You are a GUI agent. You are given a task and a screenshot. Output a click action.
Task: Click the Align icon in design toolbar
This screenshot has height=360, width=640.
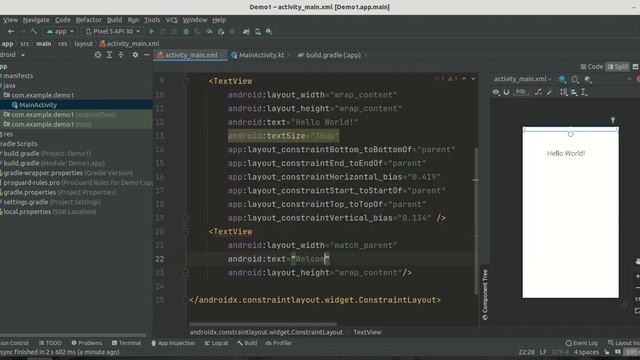[x=574, y=92]
